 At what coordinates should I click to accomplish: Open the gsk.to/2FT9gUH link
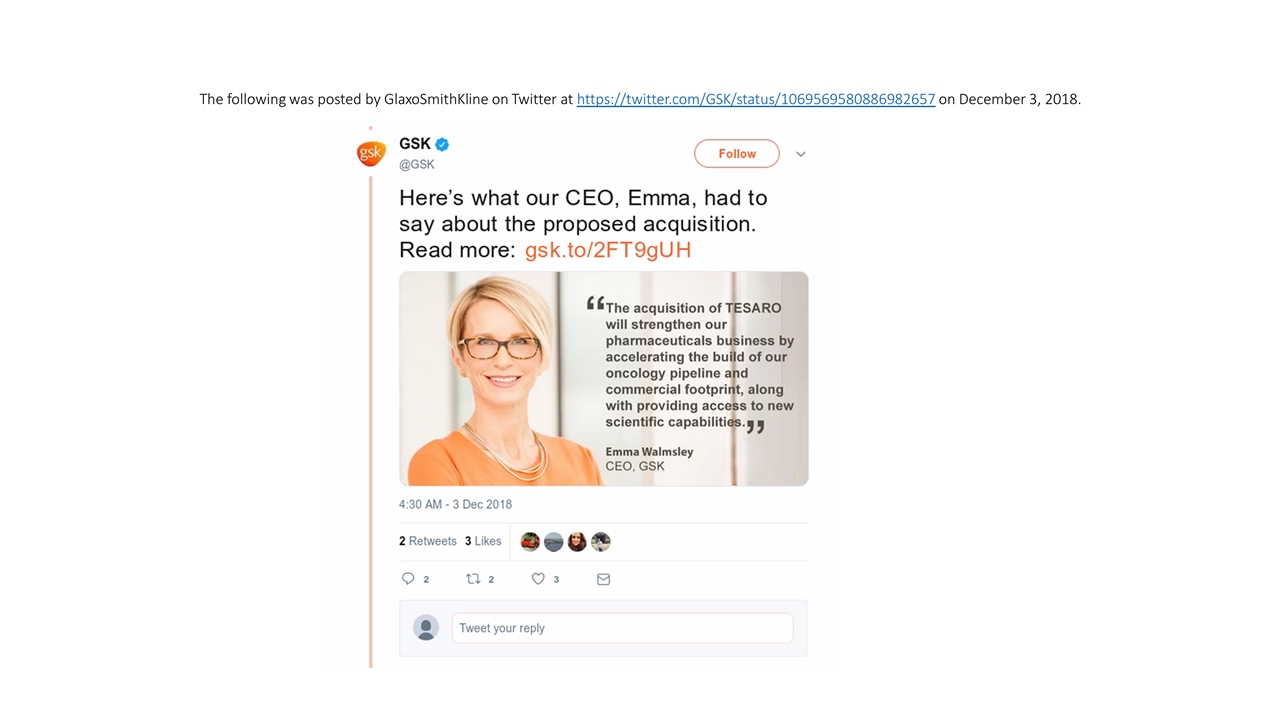click(x=608, y=250)
